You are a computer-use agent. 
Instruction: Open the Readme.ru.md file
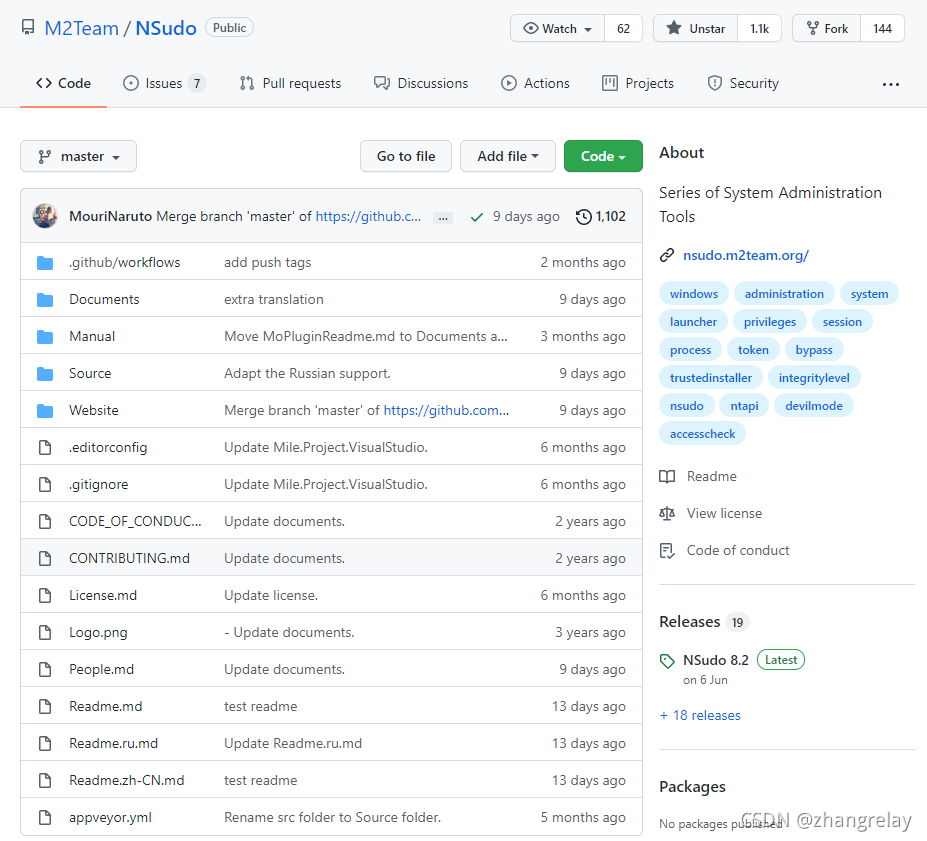click(114, 743)
